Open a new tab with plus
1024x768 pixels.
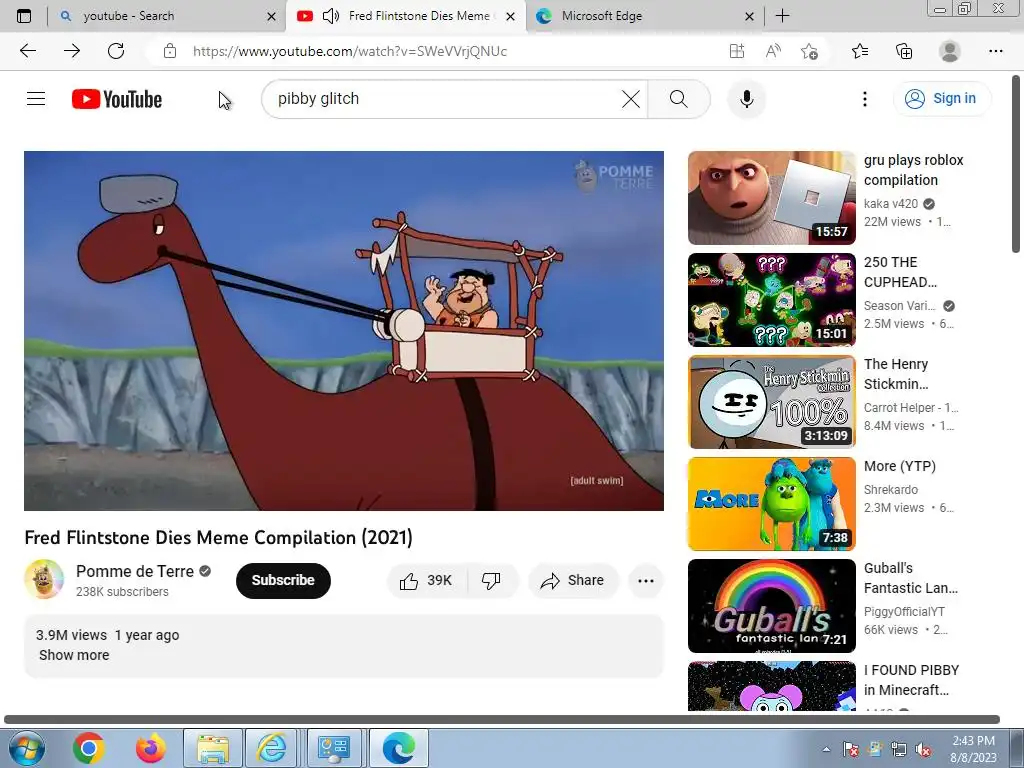(782, 16)
